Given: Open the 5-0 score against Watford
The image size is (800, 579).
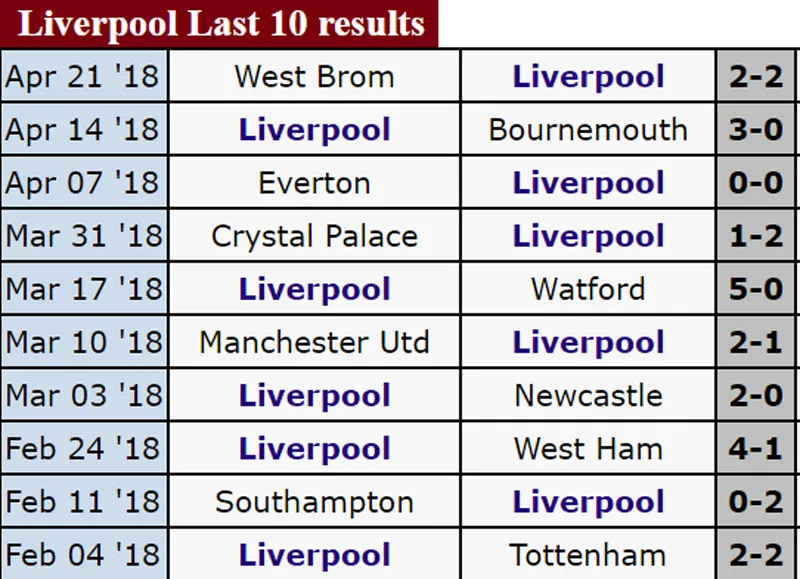Looking at the screenshot, I should click(756, 289).
